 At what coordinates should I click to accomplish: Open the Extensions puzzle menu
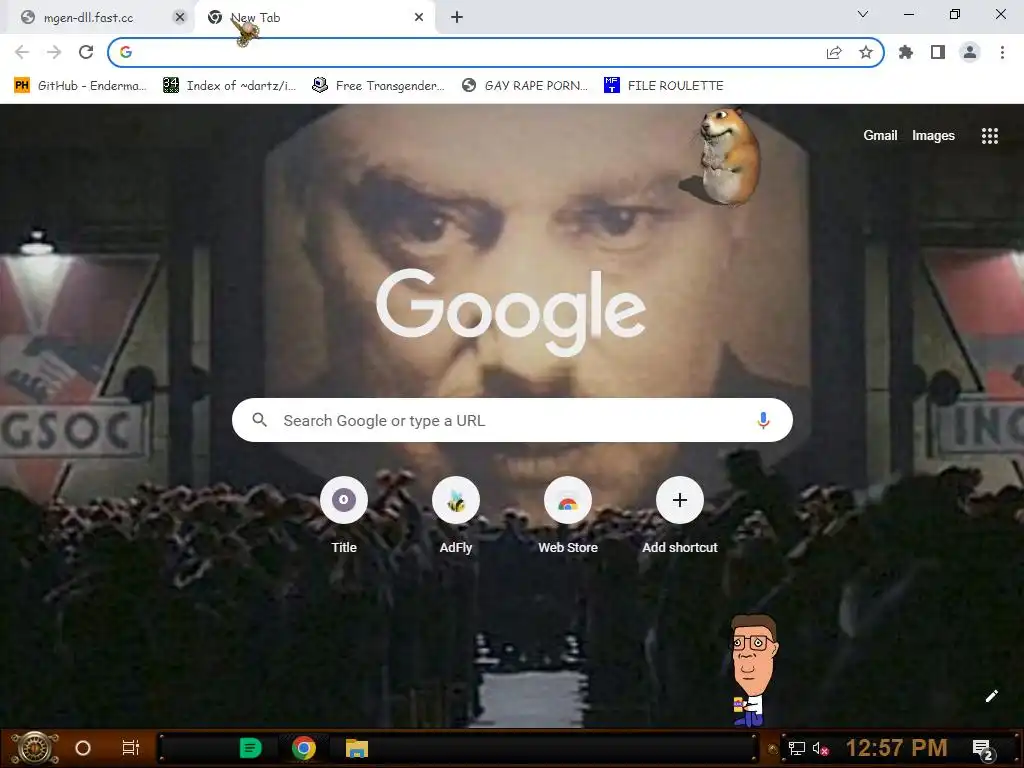[906, 52]
